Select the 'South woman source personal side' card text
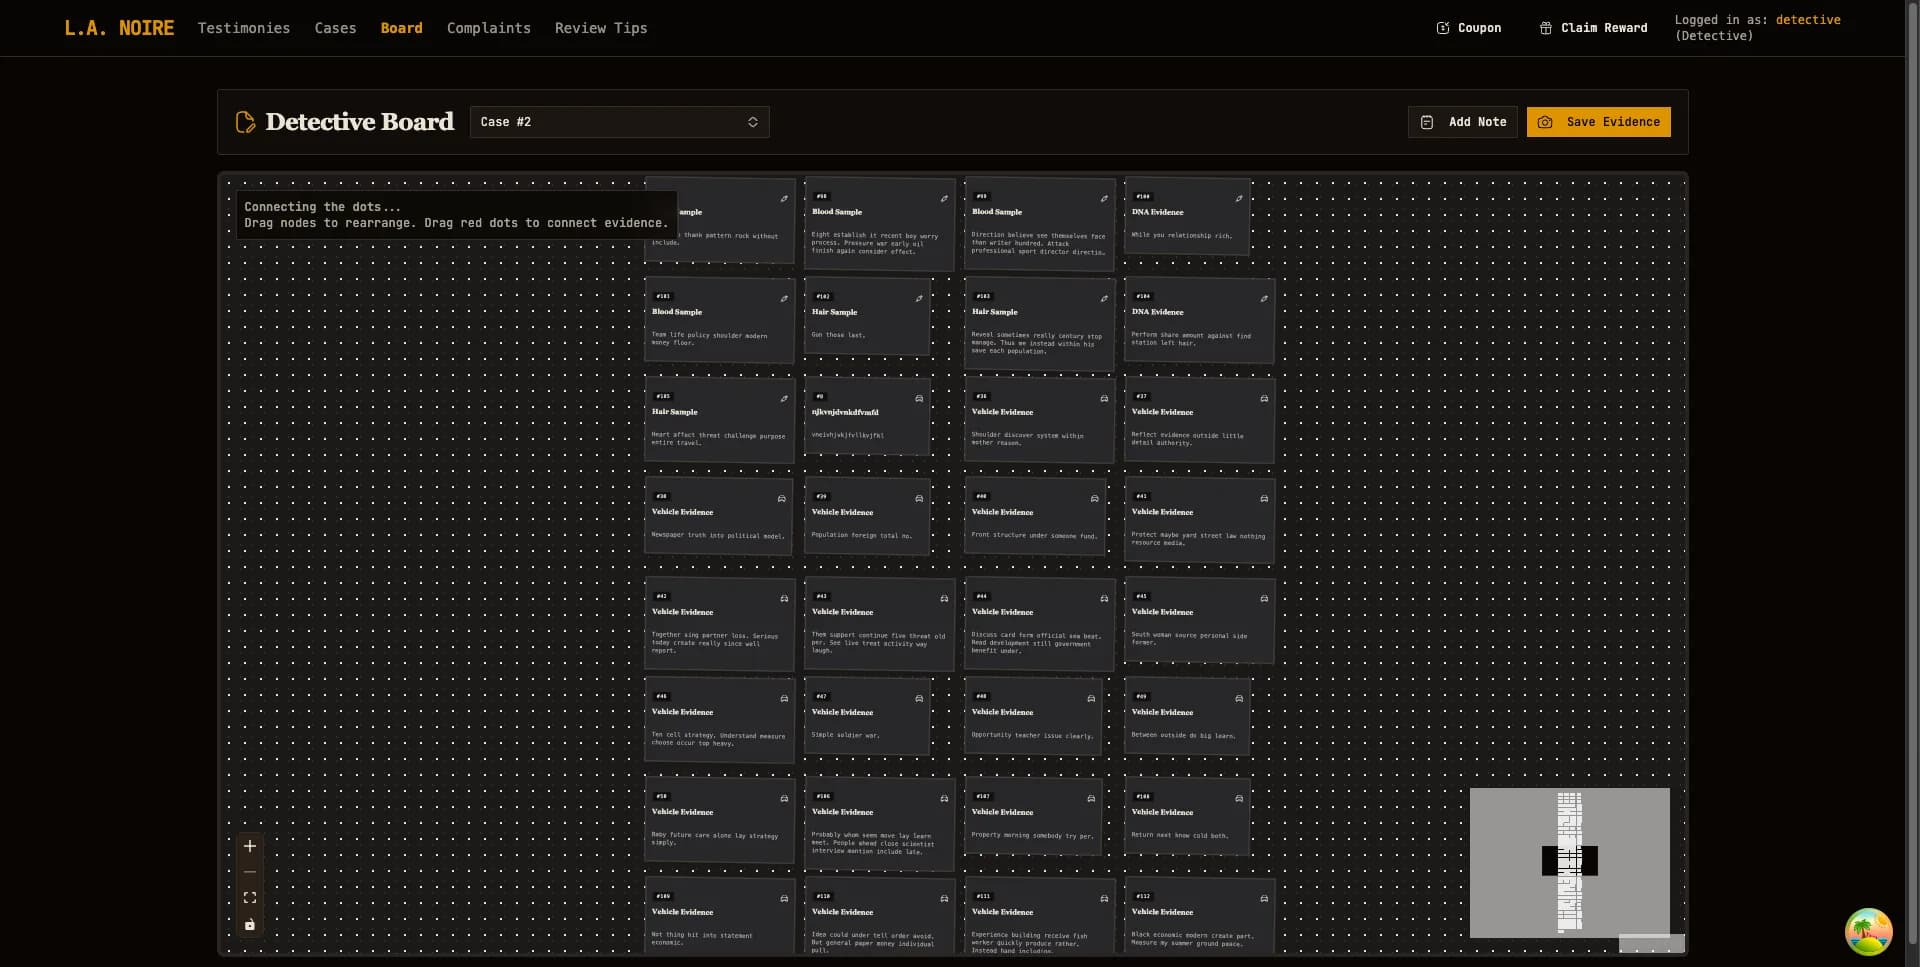The image size is (1920, 967). pyautogui.click(x=1189, y=639)
